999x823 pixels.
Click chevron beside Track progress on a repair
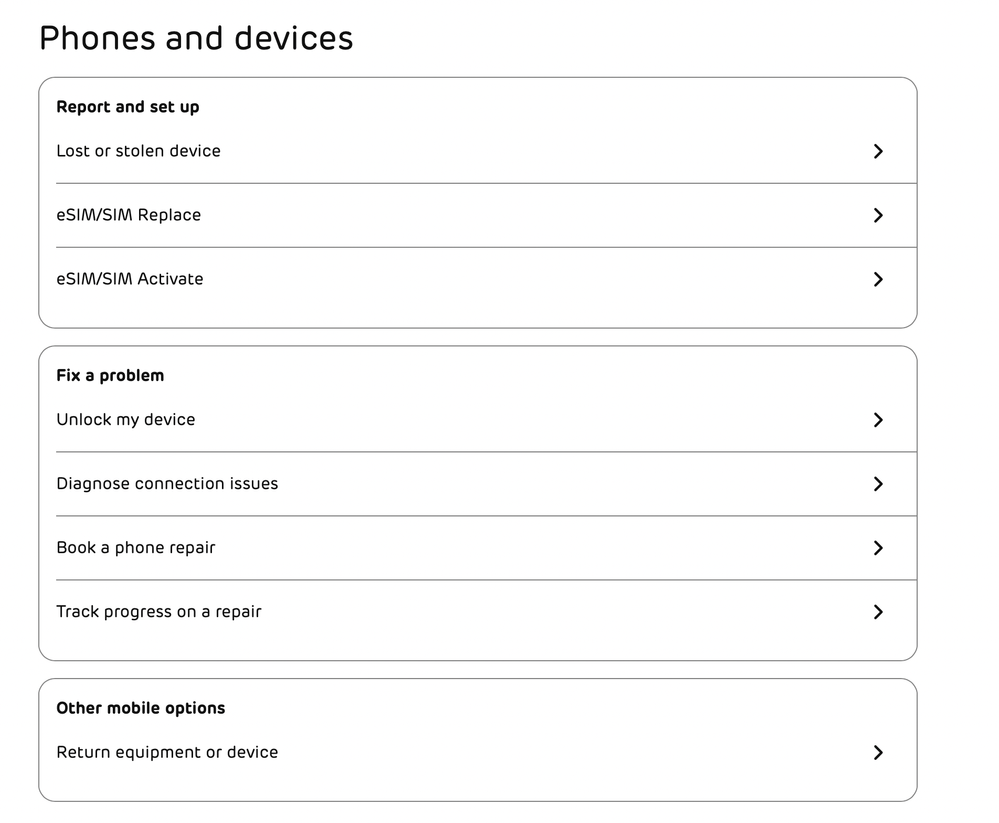pos(878,612)
